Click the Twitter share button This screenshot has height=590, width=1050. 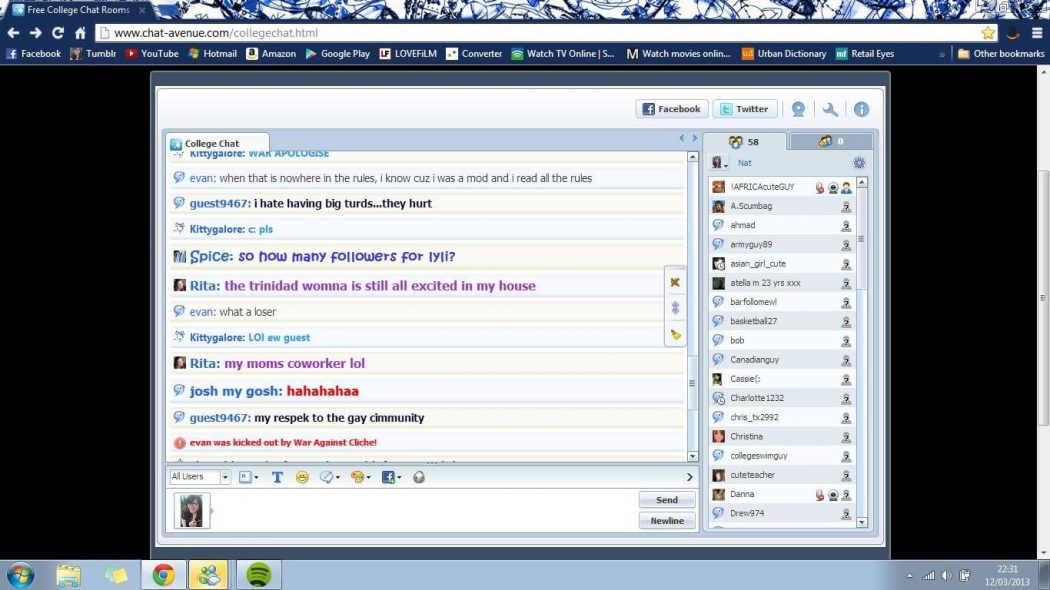tap(744, 109)
